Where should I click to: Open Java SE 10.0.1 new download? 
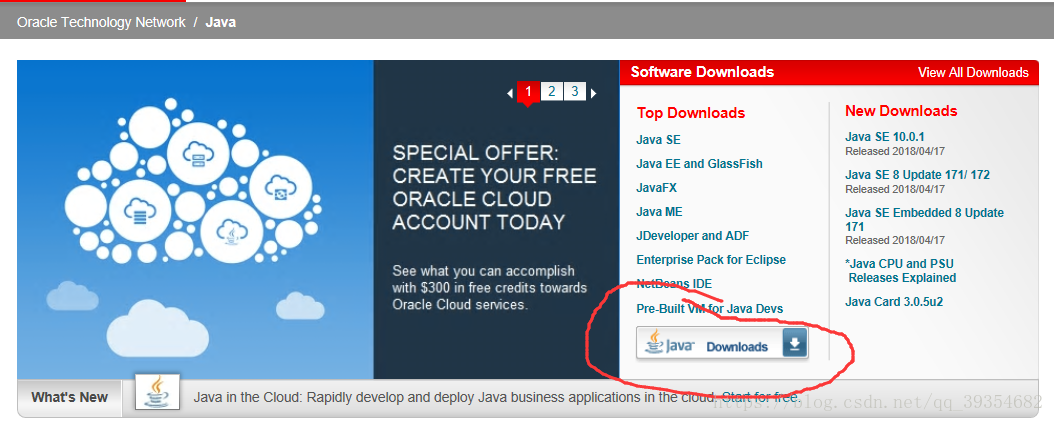click(x=885, y=137)
